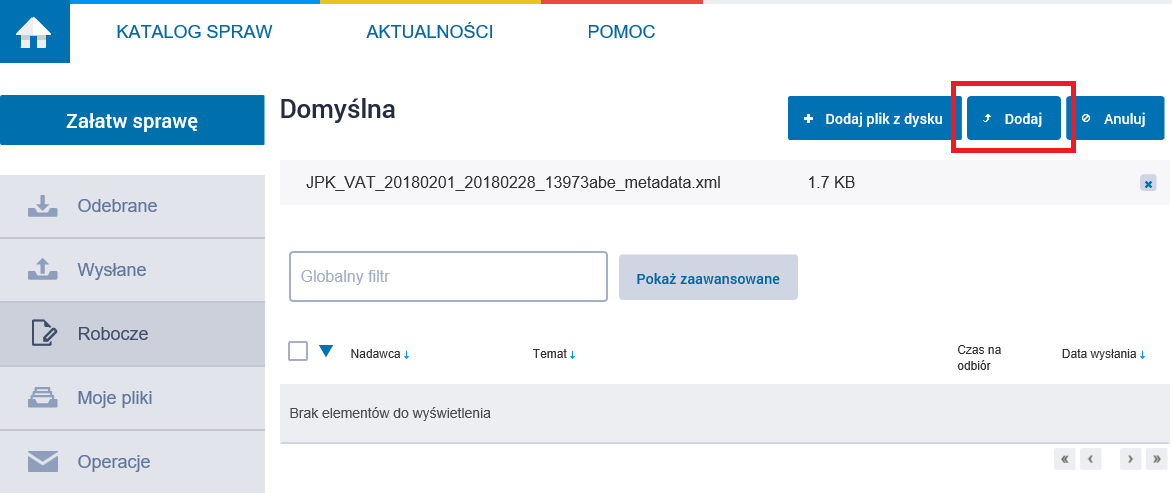Viewport: 1172px width, 493px height.
Task: Open the Operacje envelope icon
Action: tap(43, 462)
